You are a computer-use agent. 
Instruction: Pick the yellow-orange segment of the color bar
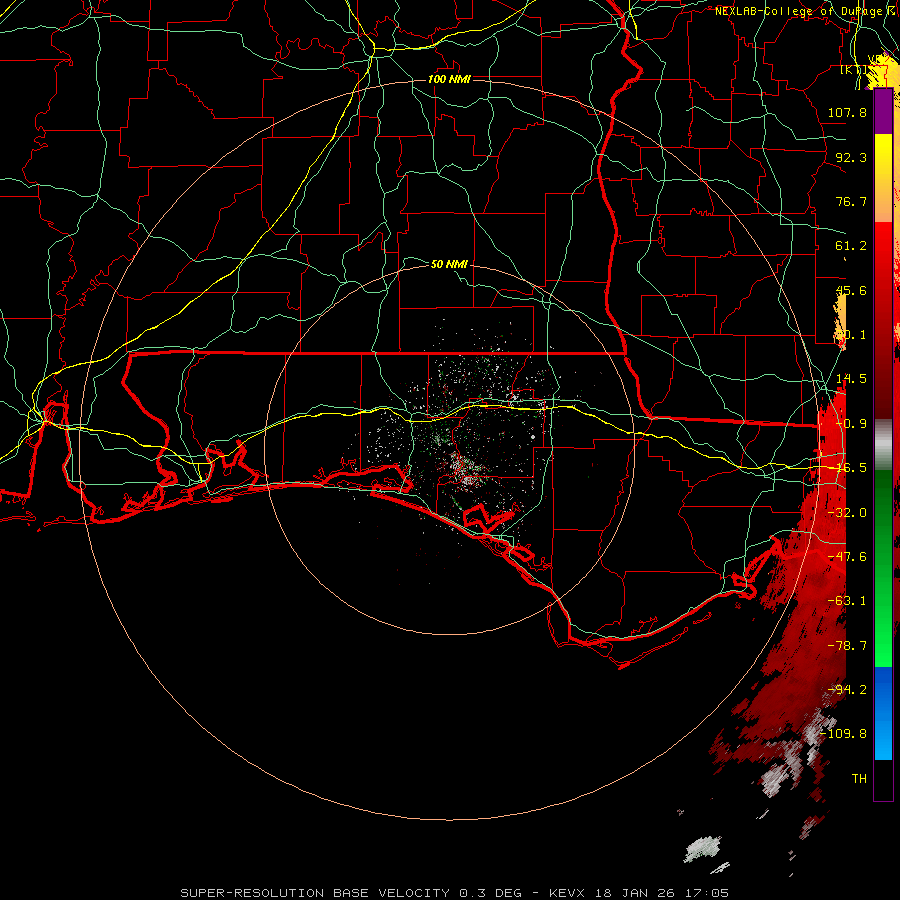[883, 178]
